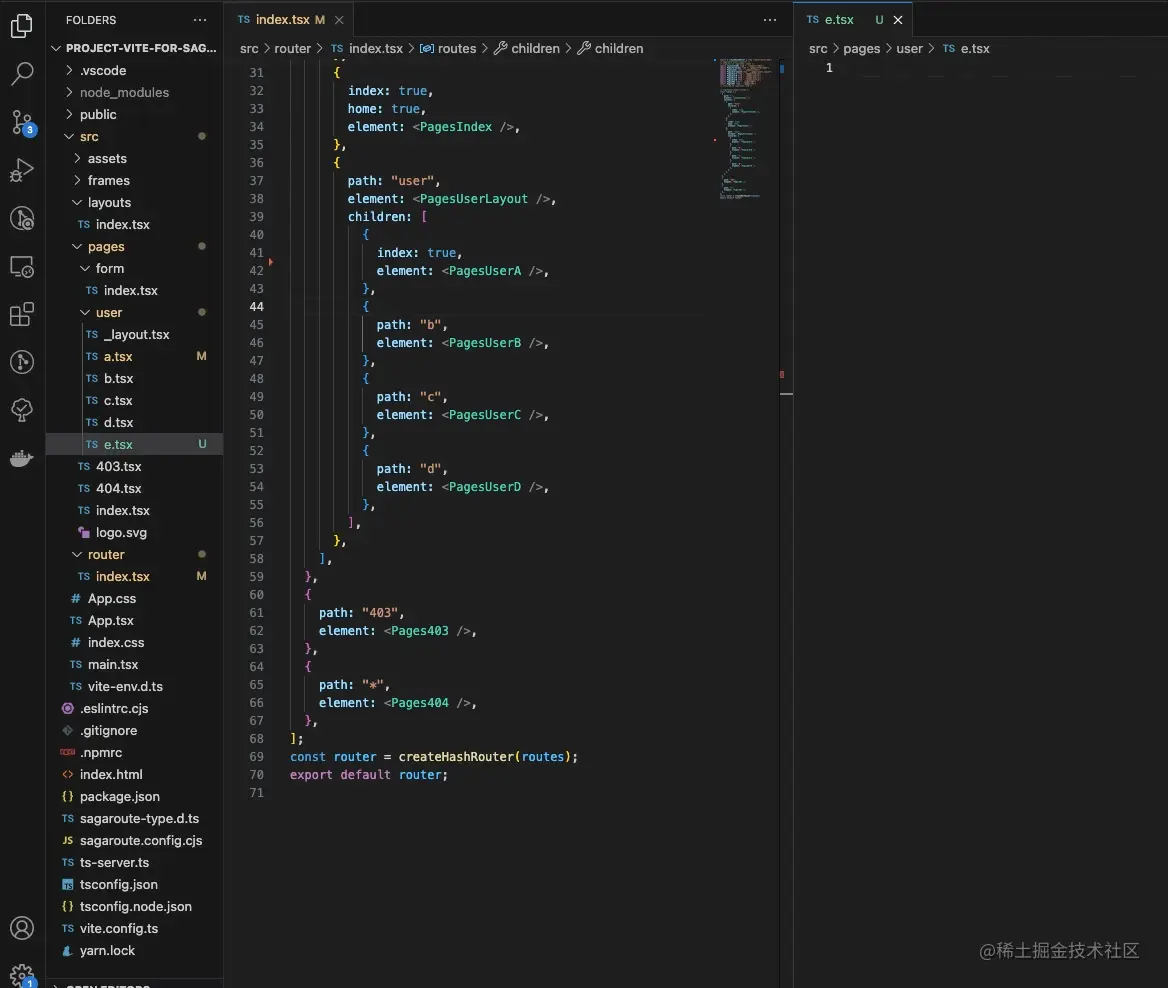Open the Explorer view in activity bar

click(x=22, y=25)
